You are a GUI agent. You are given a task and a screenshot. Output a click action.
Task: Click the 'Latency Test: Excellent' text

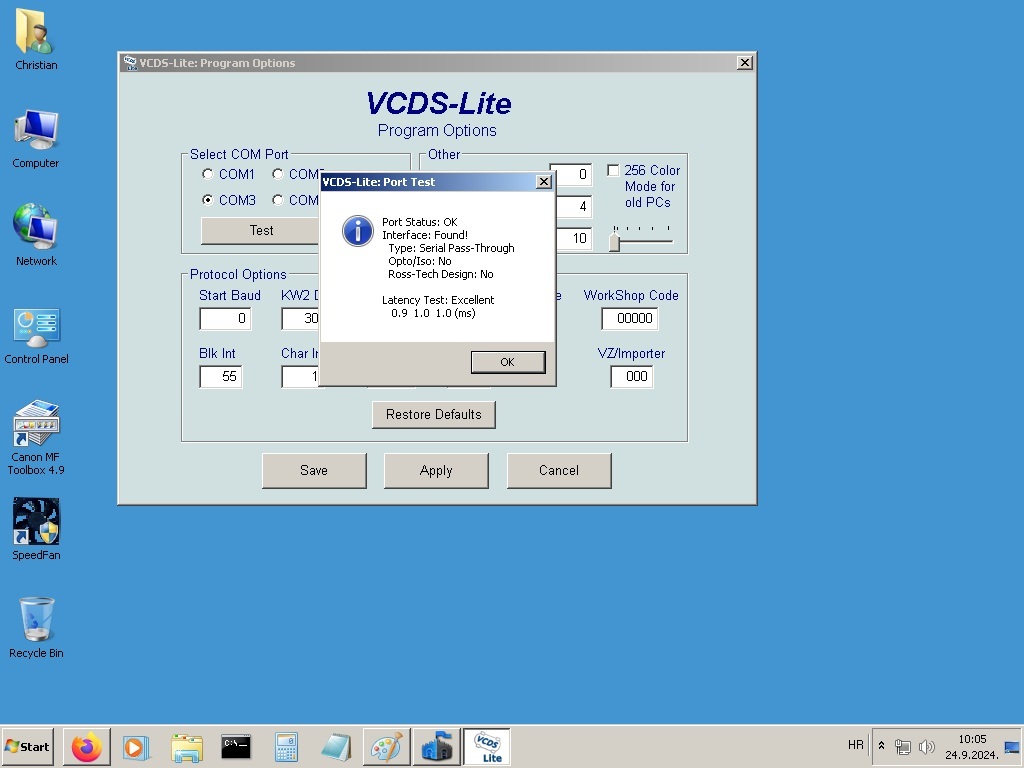coord(438,300)
